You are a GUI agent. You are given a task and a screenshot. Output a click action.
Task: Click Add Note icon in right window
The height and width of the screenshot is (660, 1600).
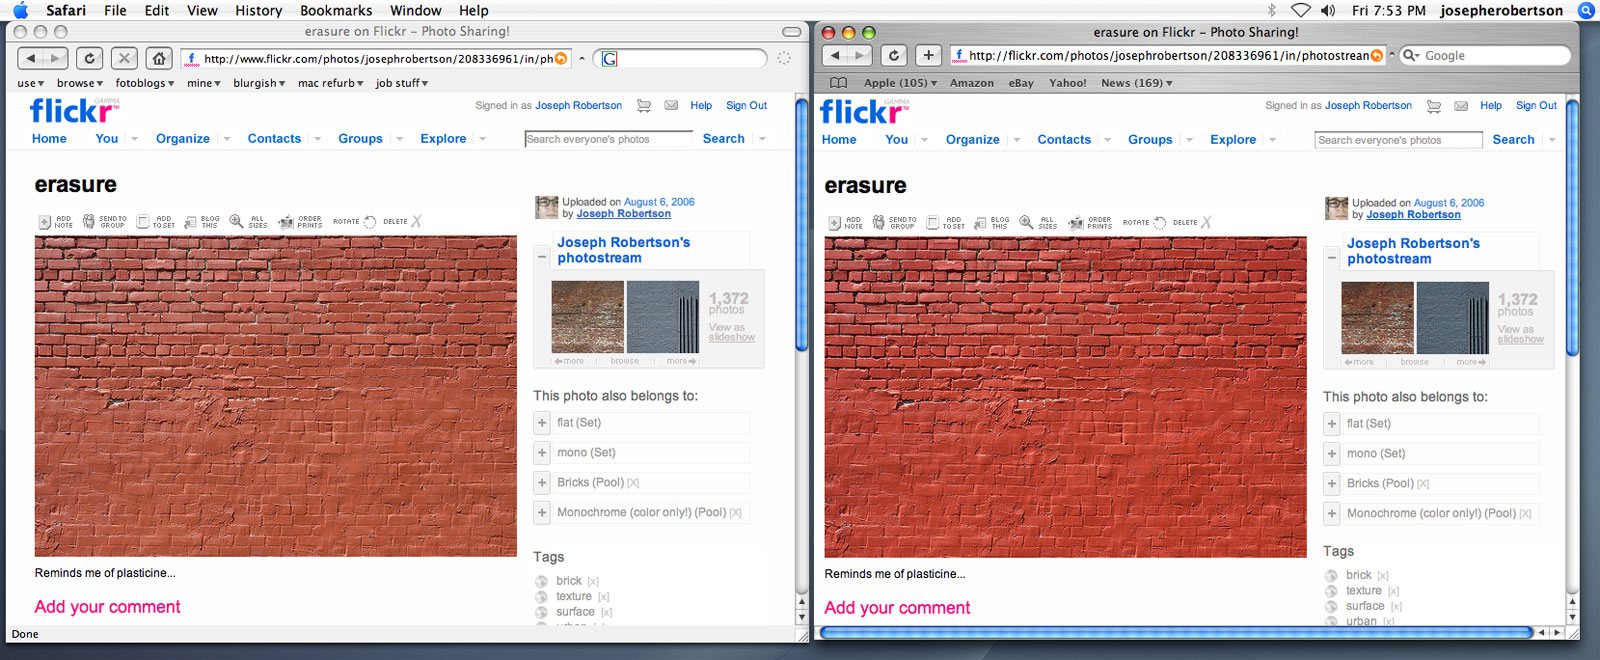(x=835, y=223)
